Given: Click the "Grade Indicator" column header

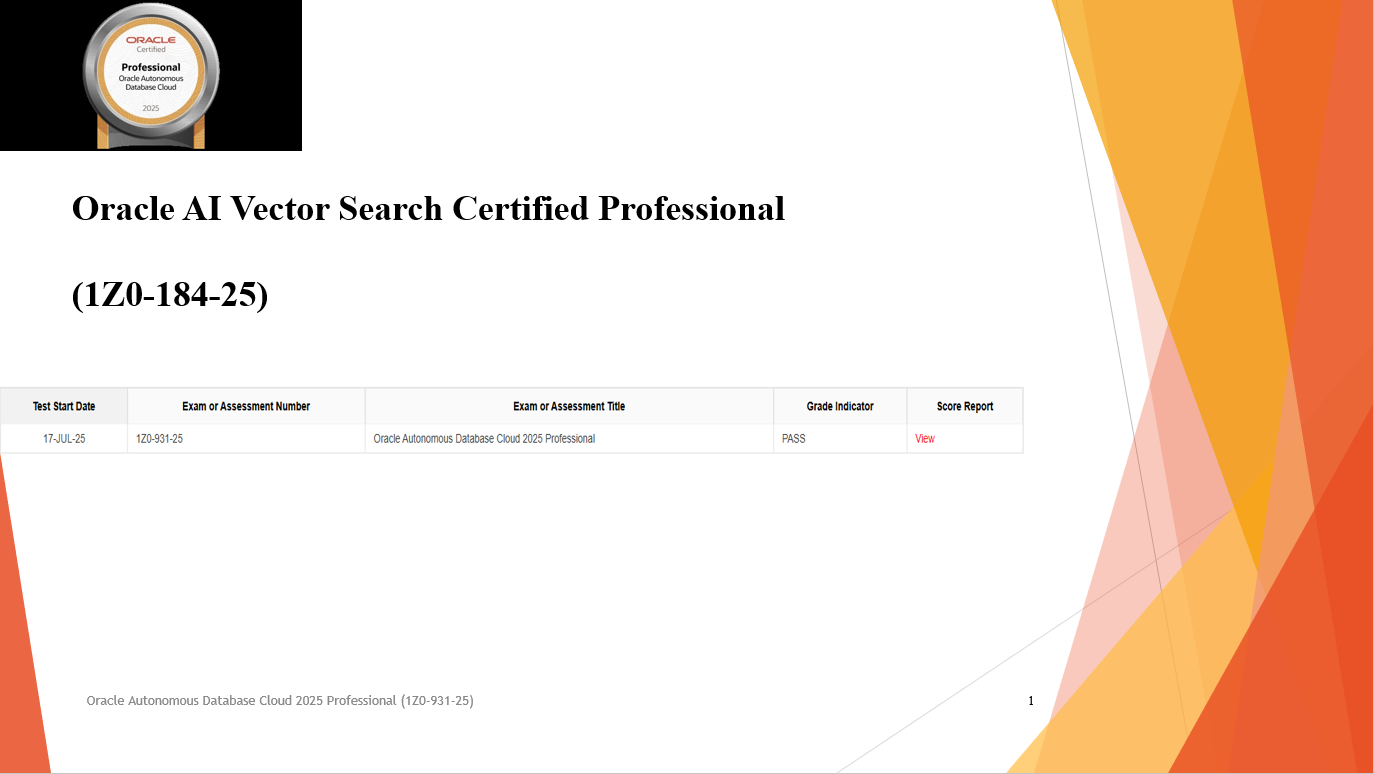Looking at the screenshot, I should (x=840, y=406).
